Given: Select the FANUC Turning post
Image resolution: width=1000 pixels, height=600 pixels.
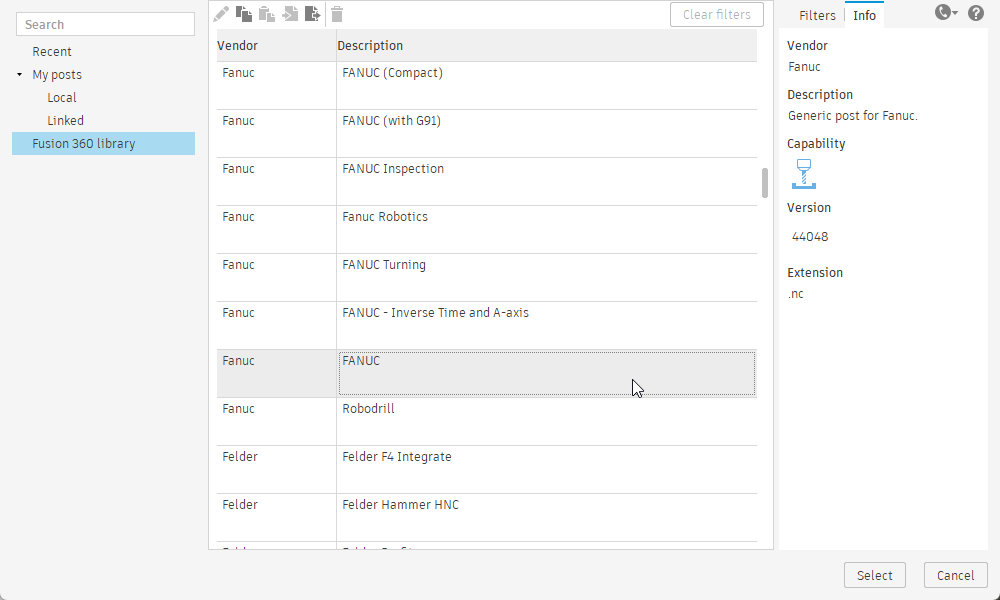Looking at the screenshot, I should point(547,278).
